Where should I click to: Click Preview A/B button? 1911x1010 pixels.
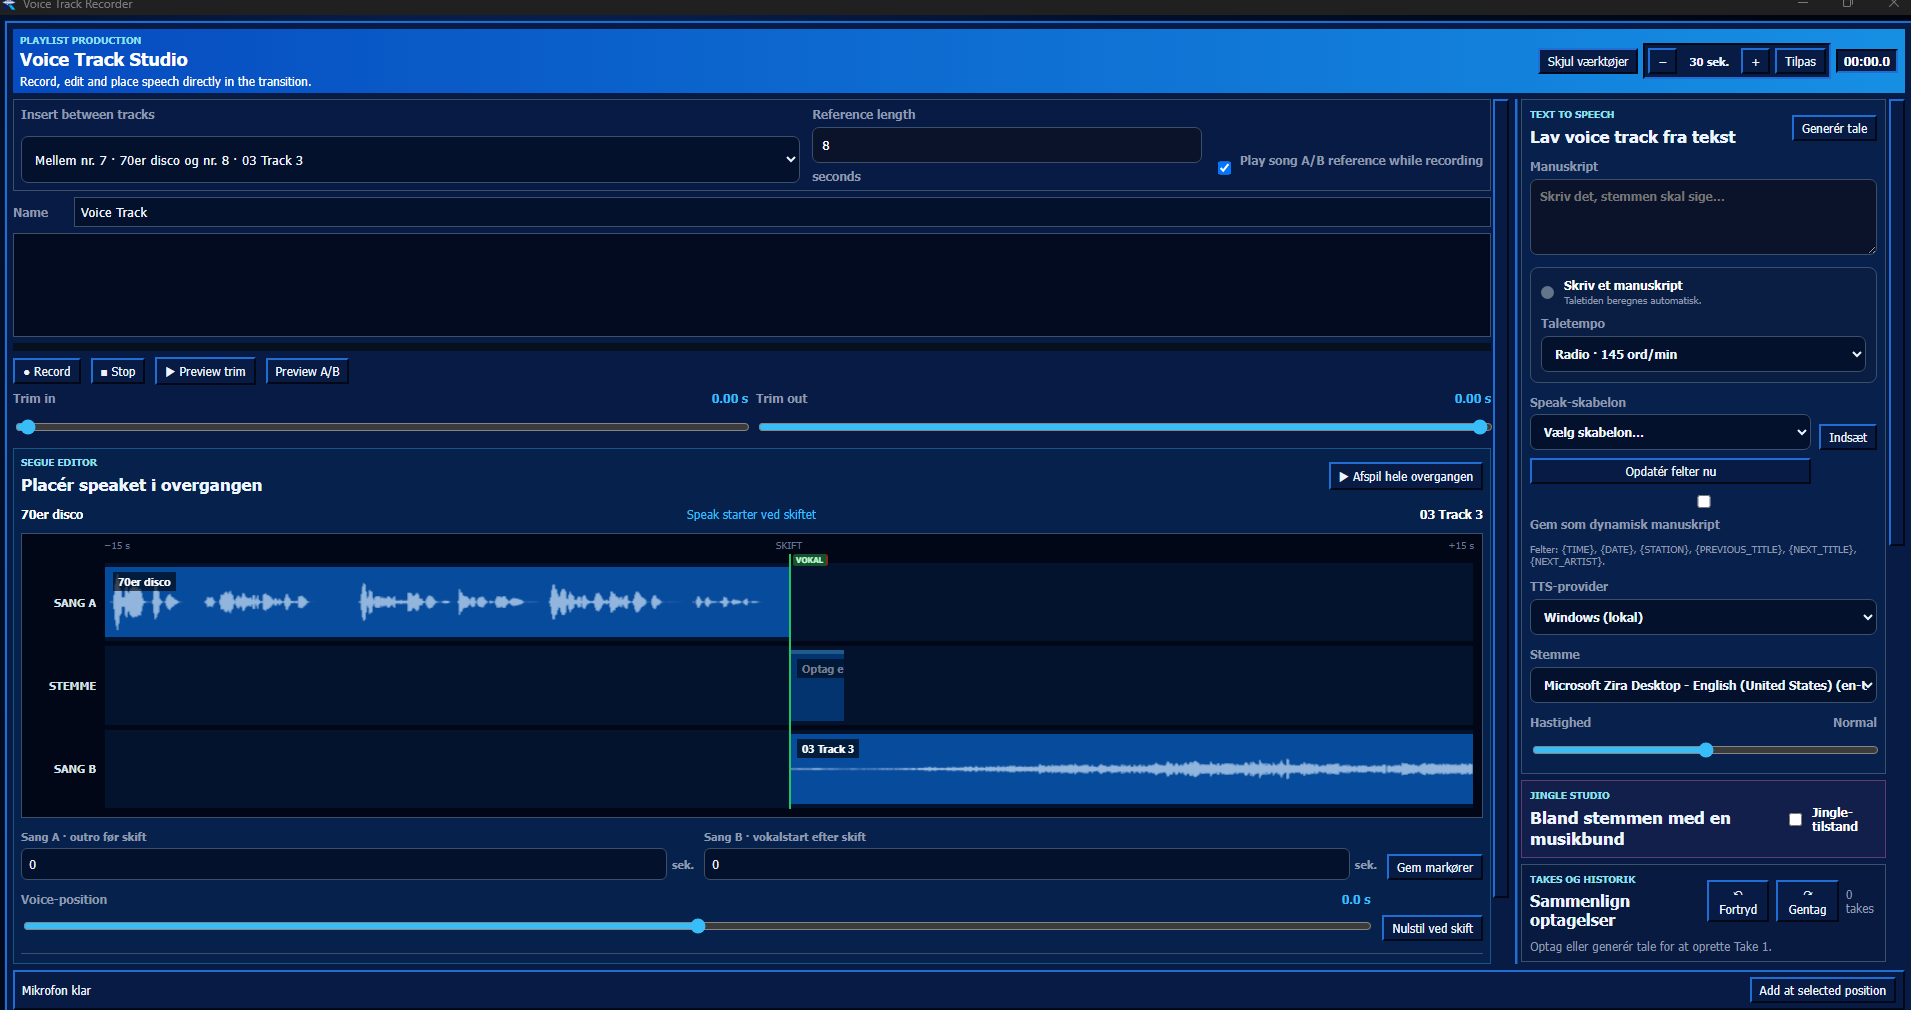[307, 371]
